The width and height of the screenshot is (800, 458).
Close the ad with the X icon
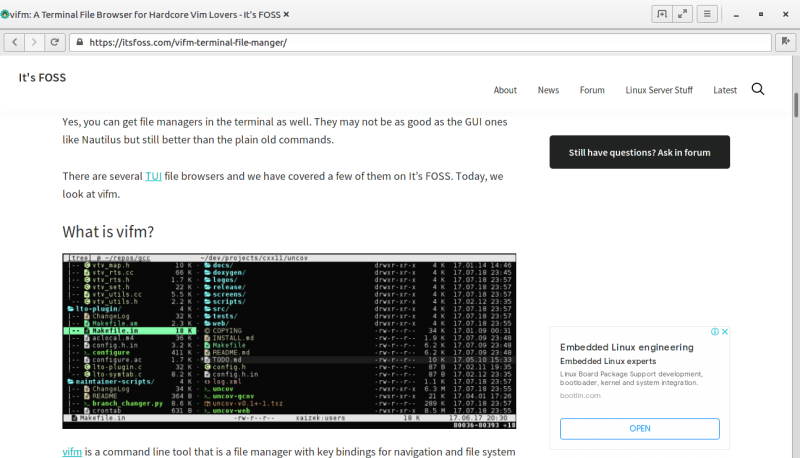click(725, 332)
